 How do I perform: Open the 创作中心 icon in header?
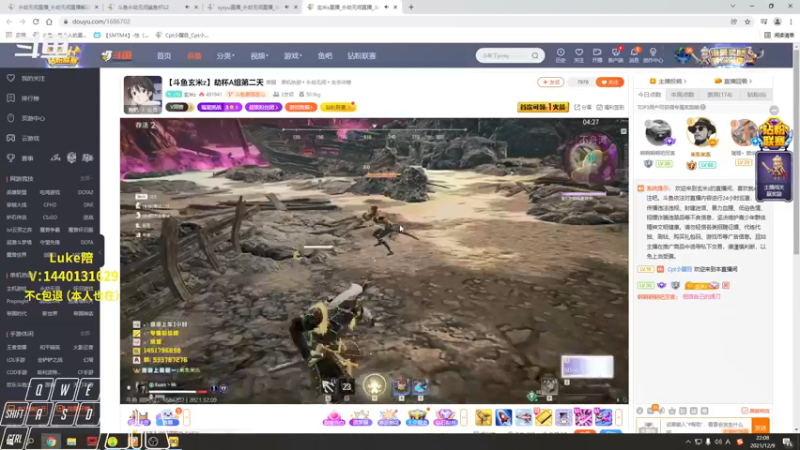pyautogui.click(x=653, y=55)
